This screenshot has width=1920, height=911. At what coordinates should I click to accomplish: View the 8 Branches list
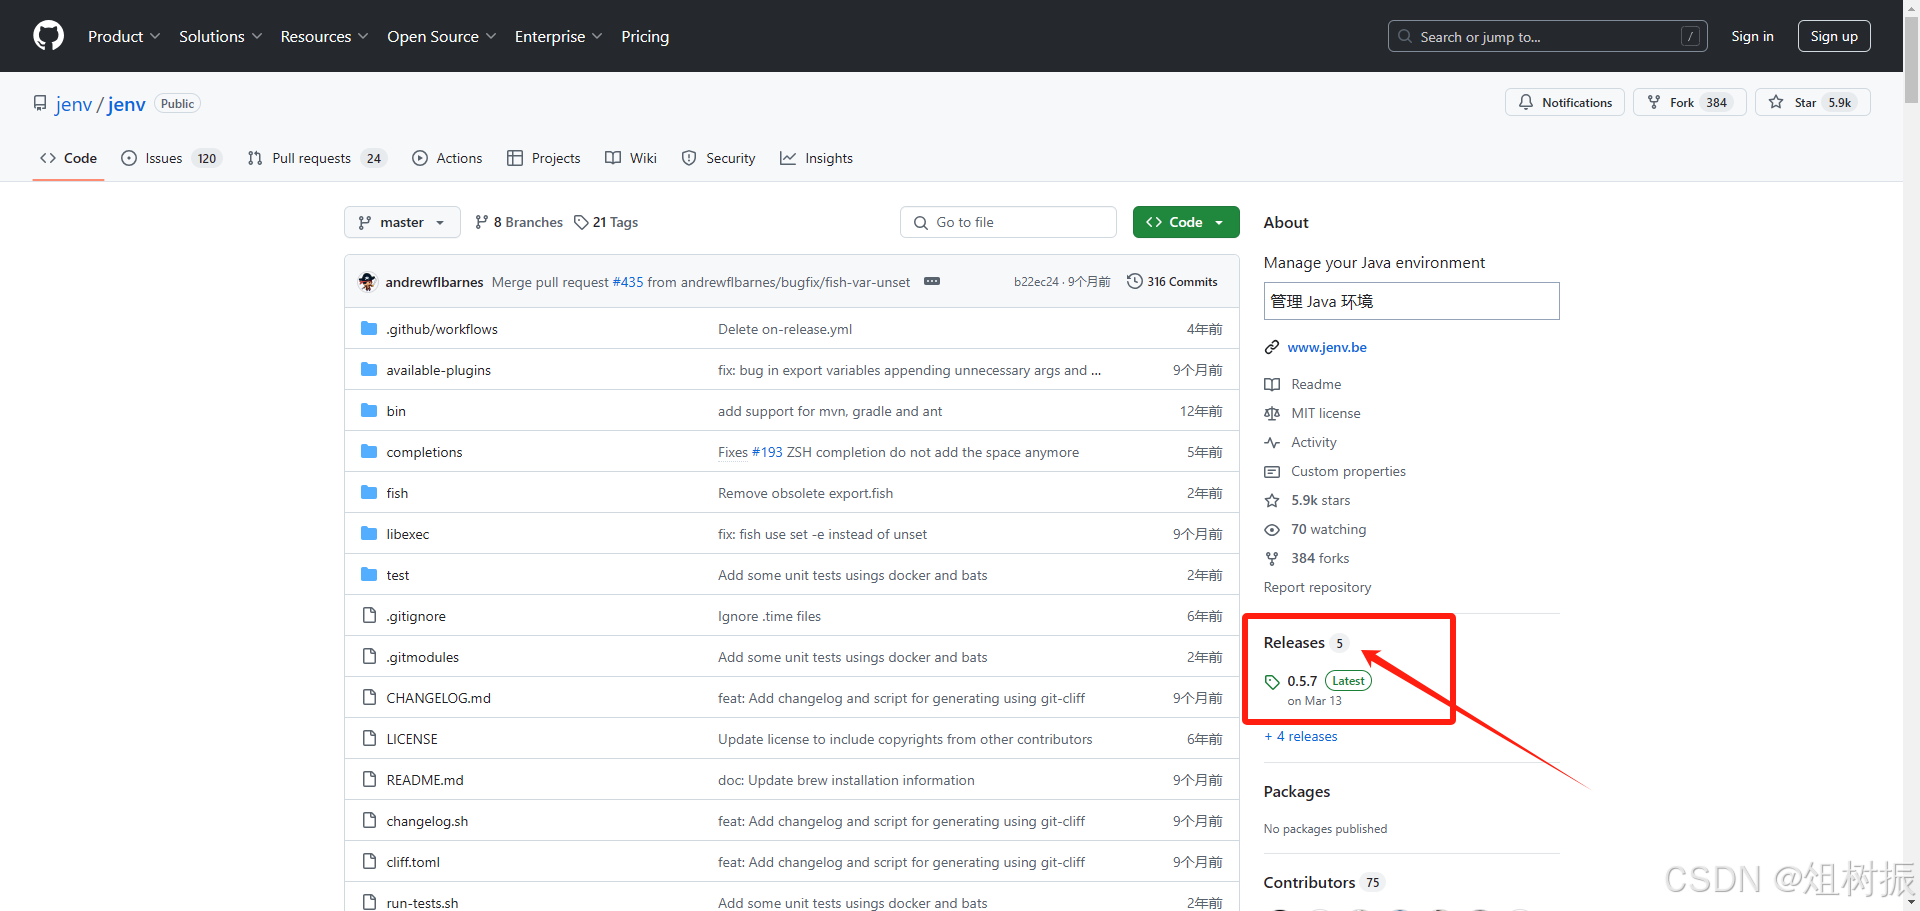[x=519, y=222]
